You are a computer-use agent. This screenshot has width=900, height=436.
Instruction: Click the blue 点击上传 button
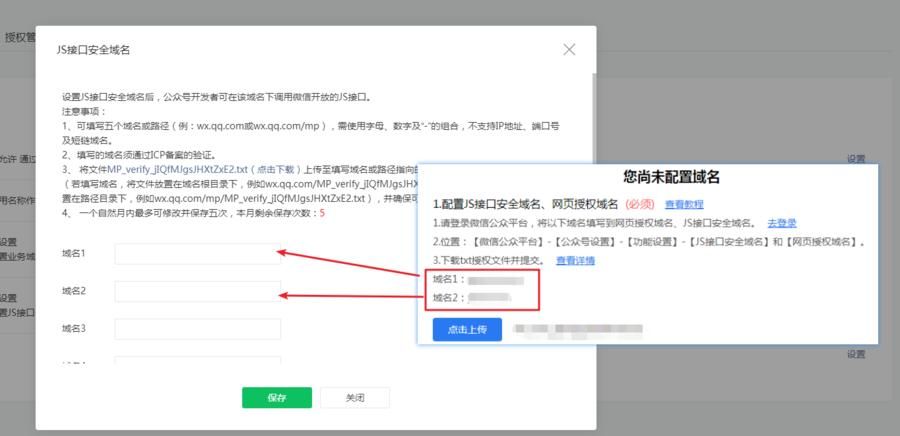[467, 329]
